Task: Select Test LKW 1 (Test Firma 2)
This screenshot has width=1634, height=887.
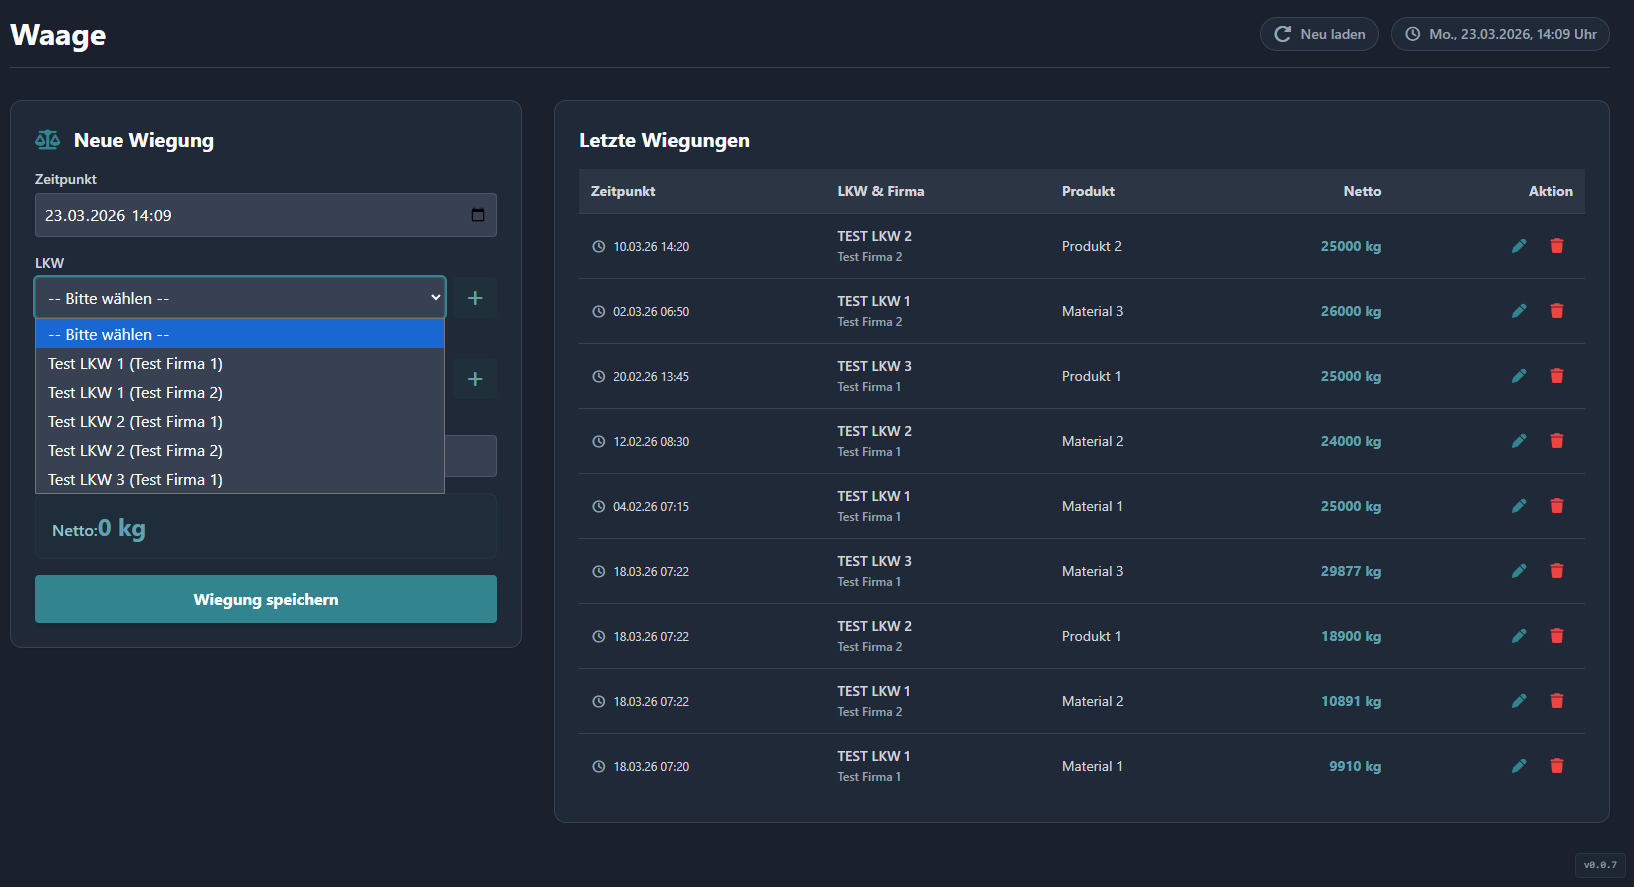Action: pos(135,393)
